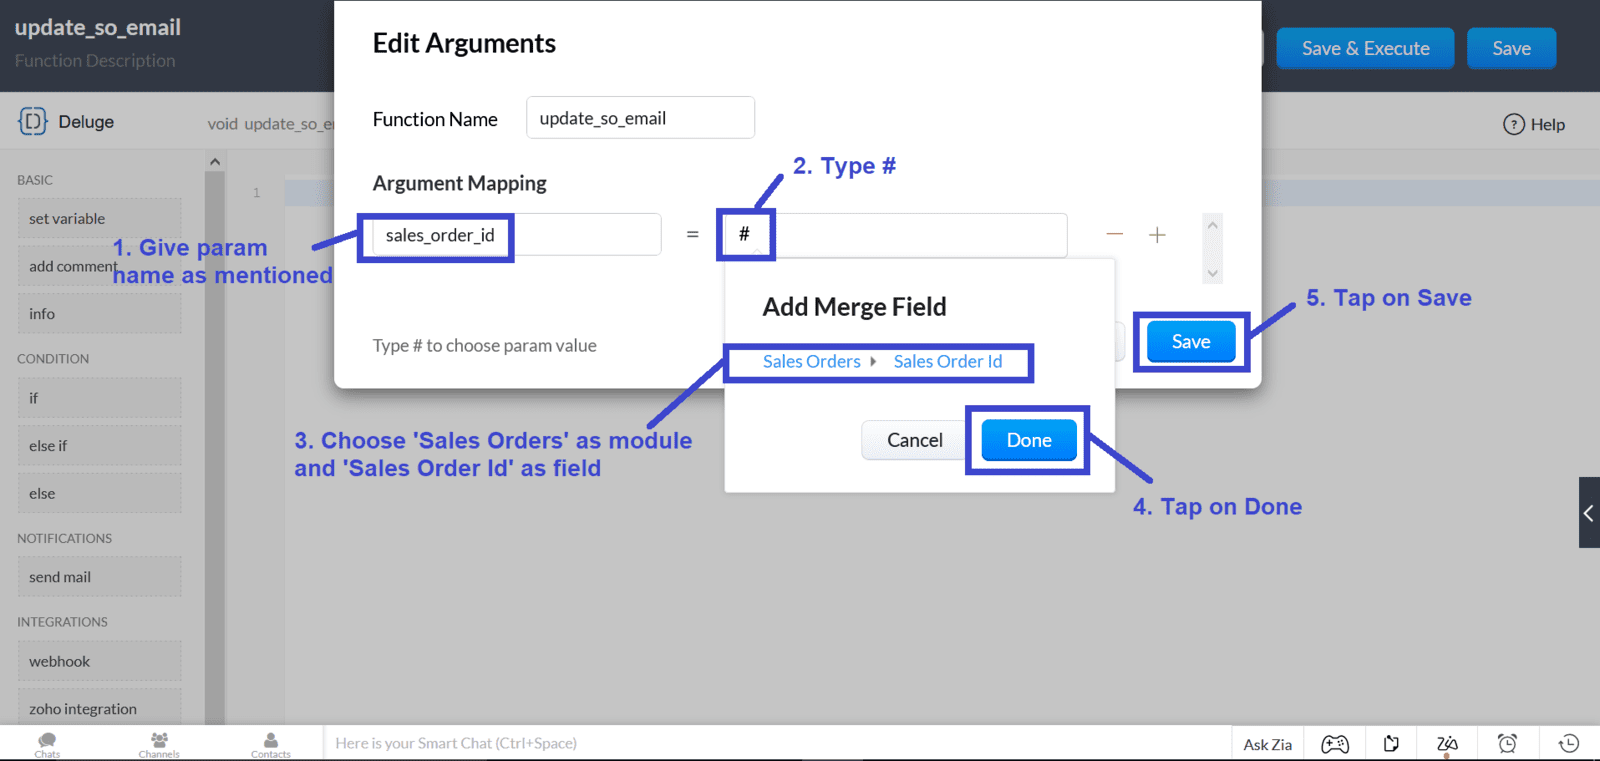This screenshot has width=1600, height=761.
Task: Click the arrow between Sales Orders and Sales Order Id
Action: 873,361
